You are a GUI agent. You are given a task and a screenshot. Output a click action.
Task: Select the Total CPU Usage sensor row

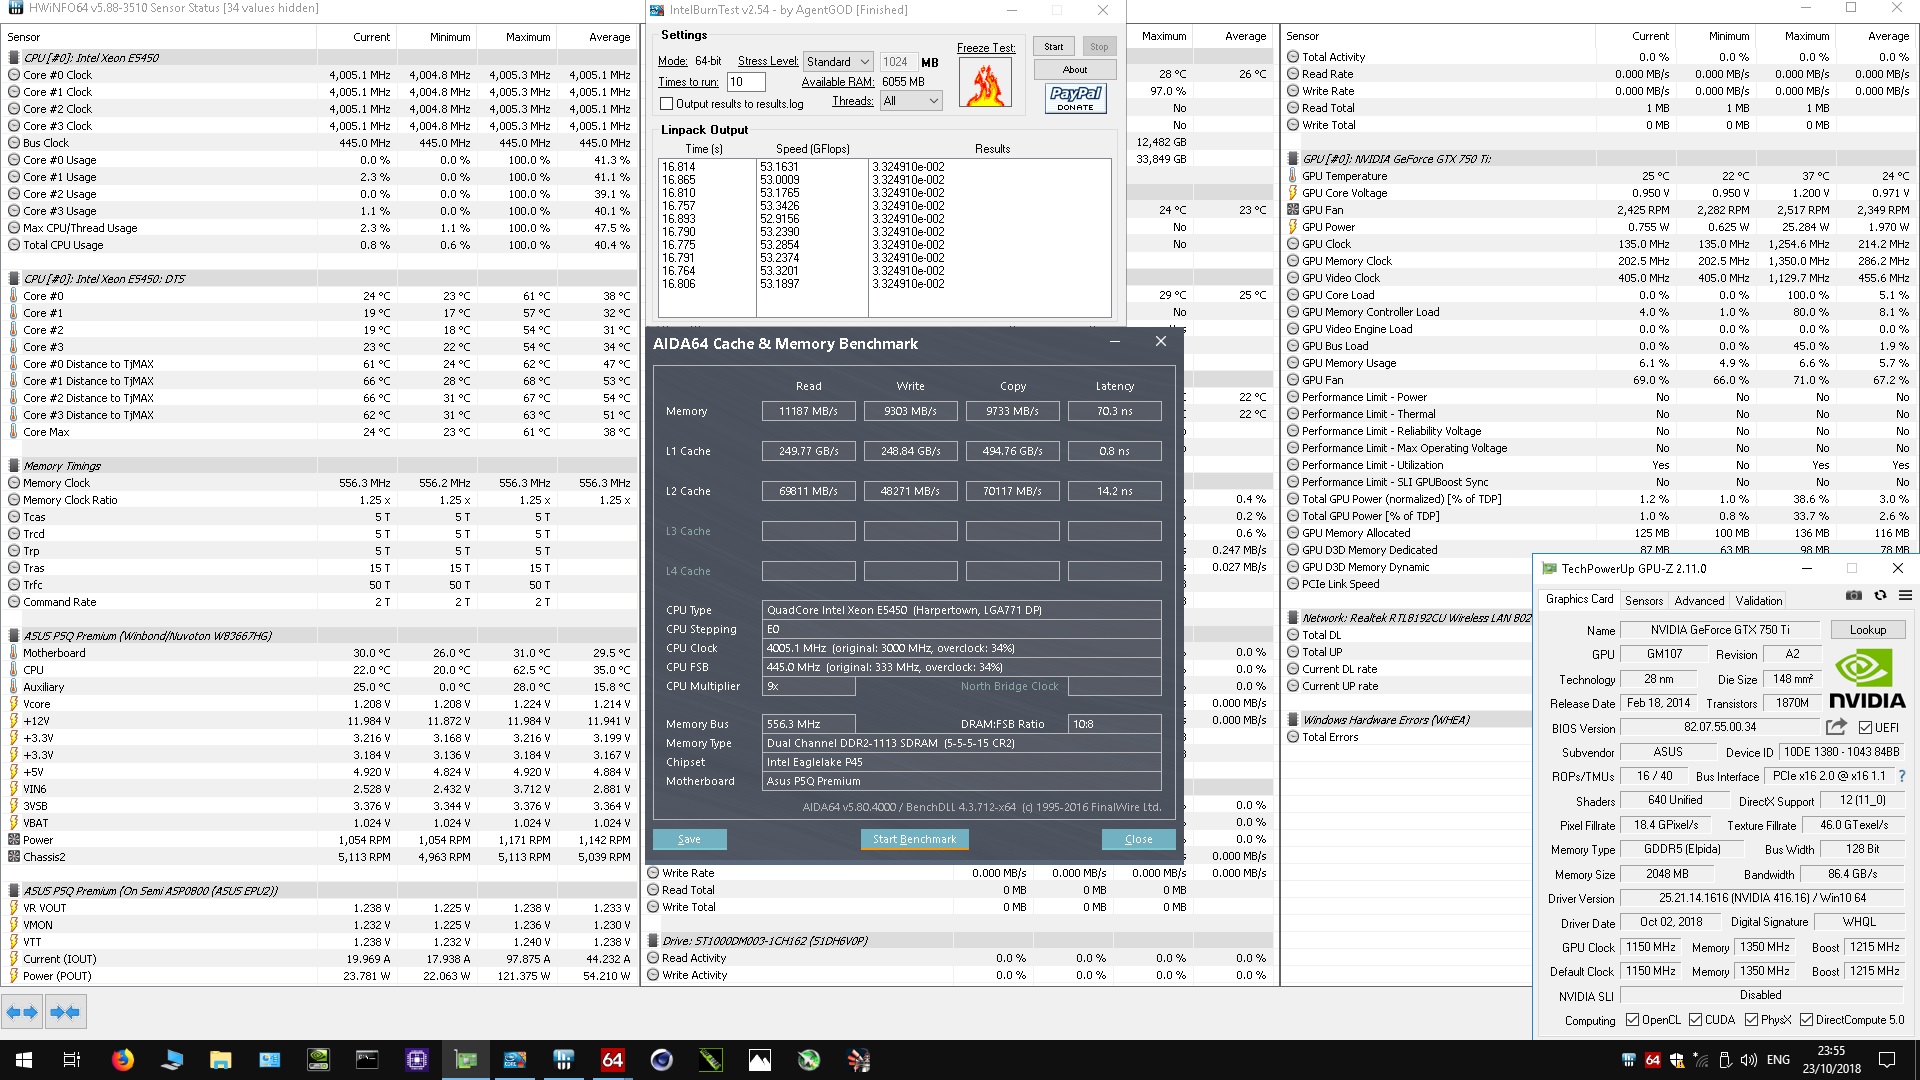coord(320,245)
